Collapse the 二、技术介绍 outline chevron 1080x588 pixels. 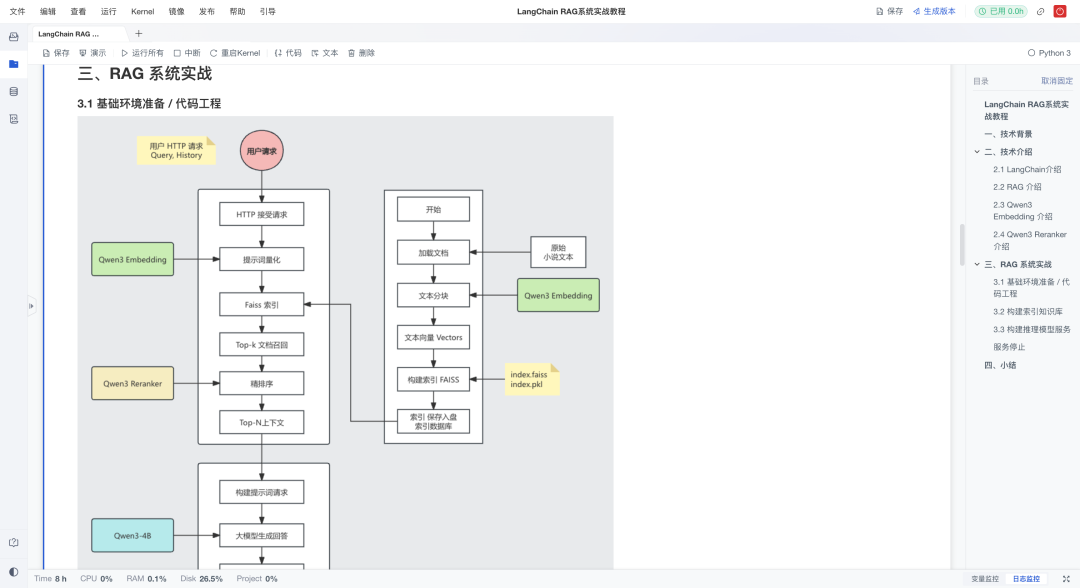[x=977, y=151]
